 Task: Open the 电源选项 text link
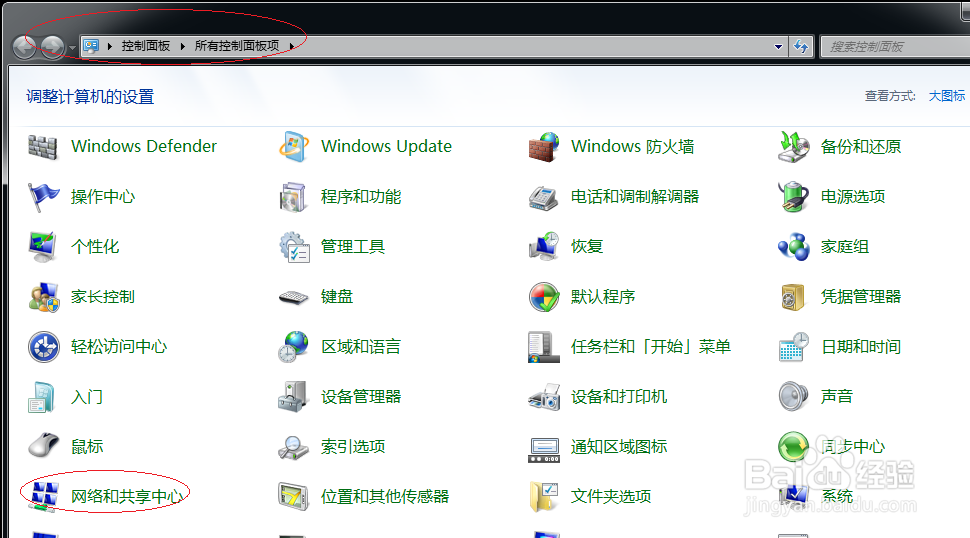pyautogui.click(x=853, y=197)
